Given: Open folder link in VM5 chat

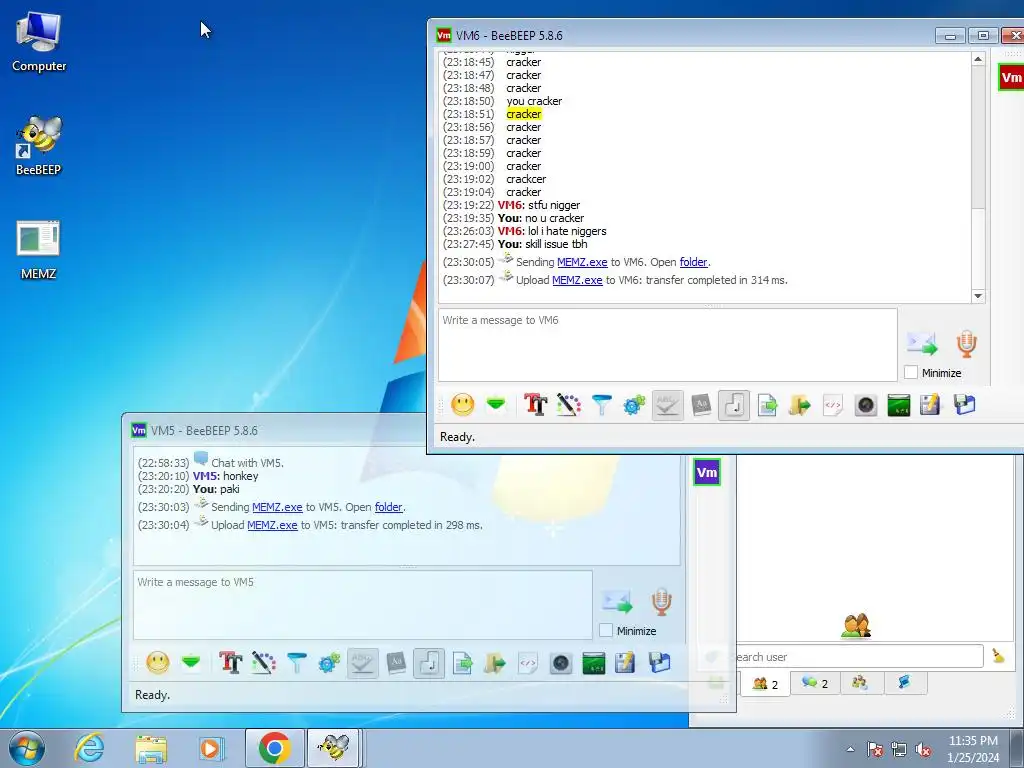Looking at the screenshot, I should [389, 507].
